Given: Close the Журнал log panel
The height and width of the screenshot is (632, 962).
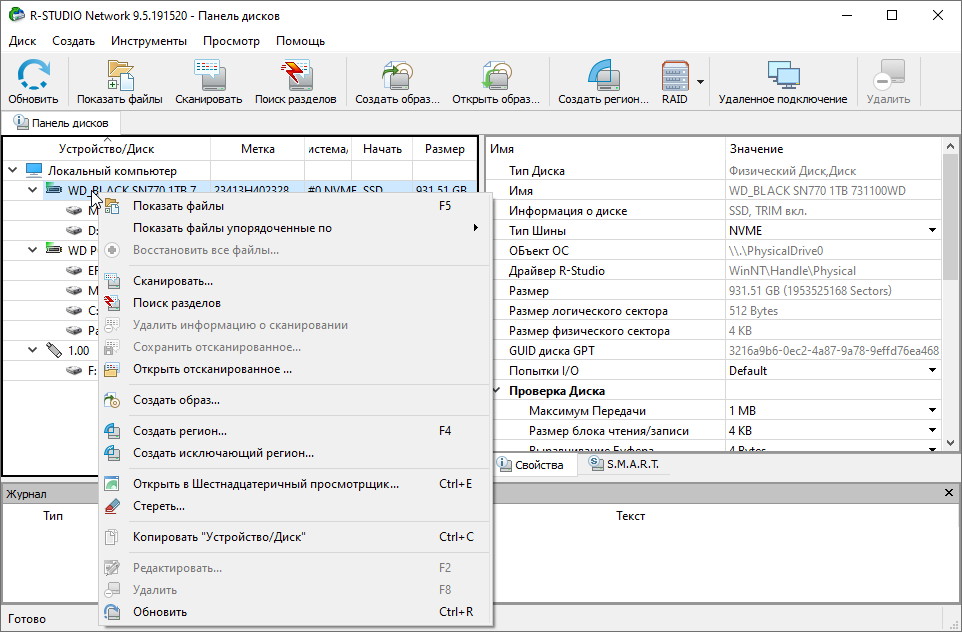Looking at the screenshot, I should pyautogui.click(x=949, y=493).
